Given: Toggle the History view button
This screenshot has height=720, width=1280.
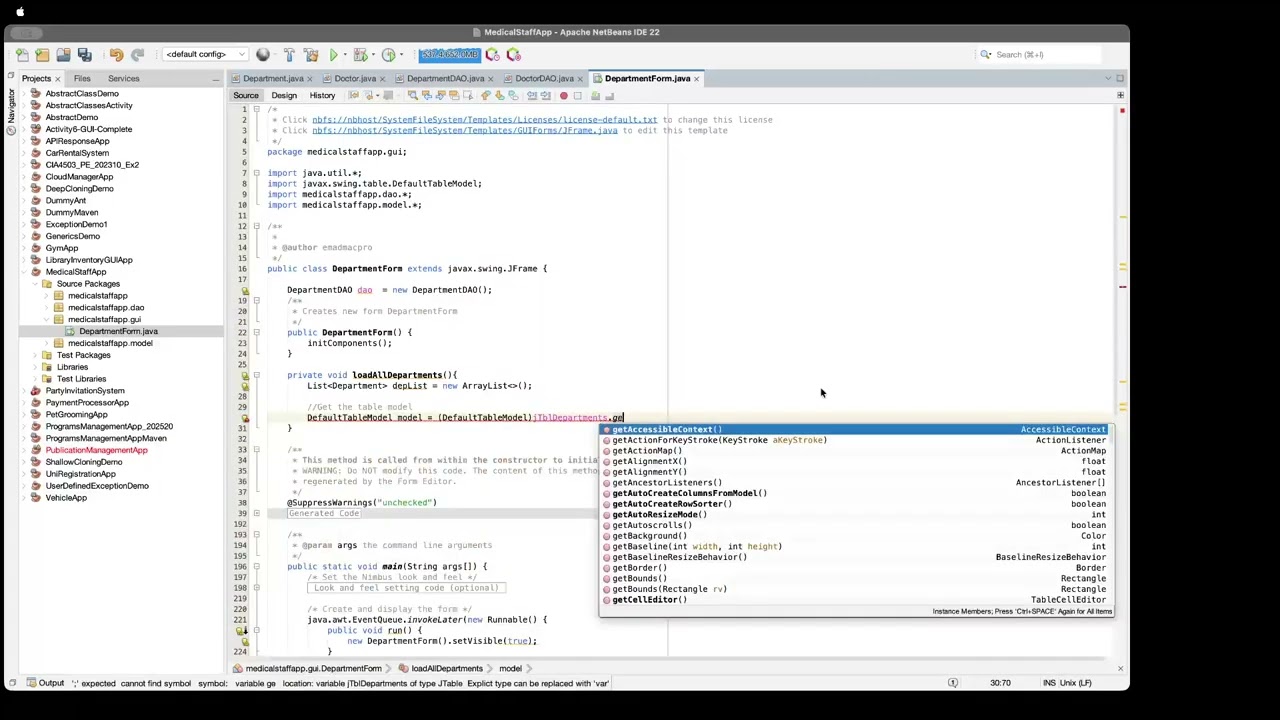Looking at the screenshot, I should [x=322, y=96].
